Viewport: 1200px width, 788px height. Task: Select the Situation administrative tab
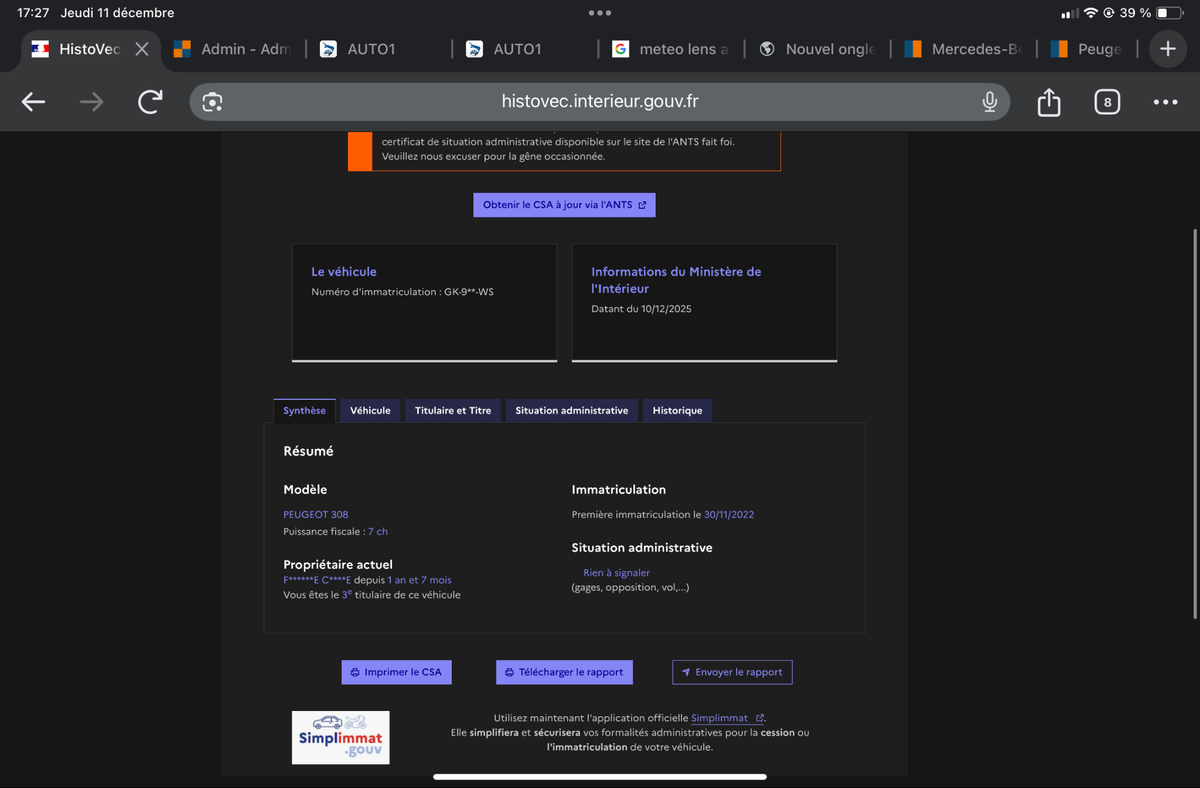pos(571,411)
